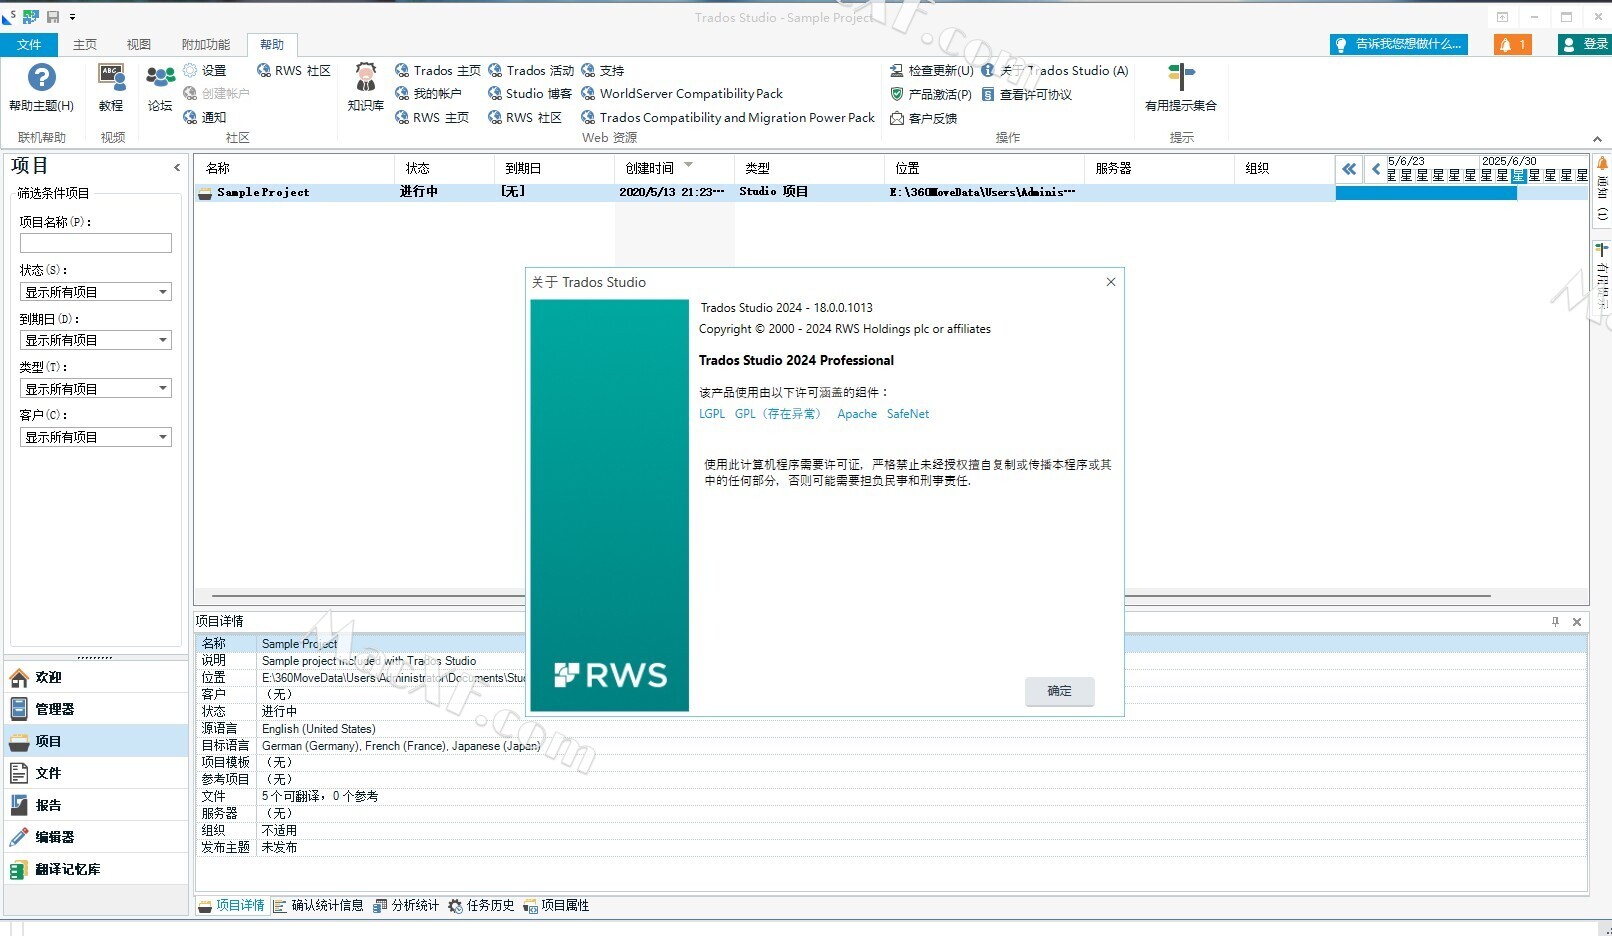Open the 文件 menu tab
The image size is (1612, 936).
(29, 44)
